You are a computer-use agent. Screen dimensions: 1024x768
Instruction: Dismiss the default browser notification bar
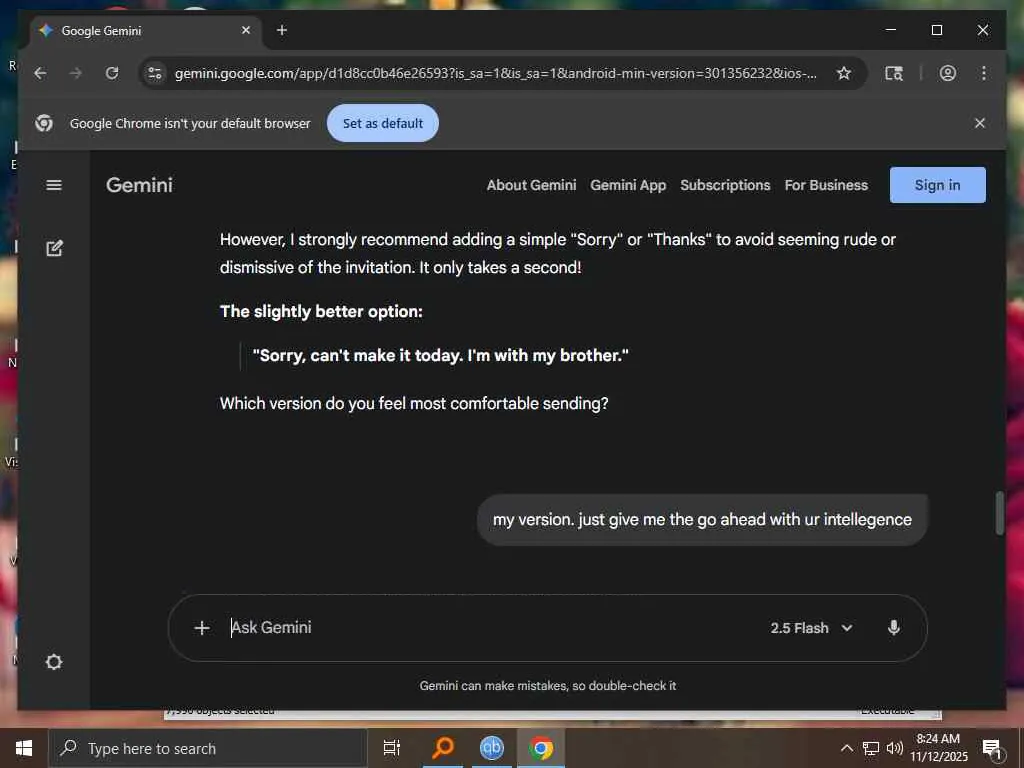pos(980,123)
